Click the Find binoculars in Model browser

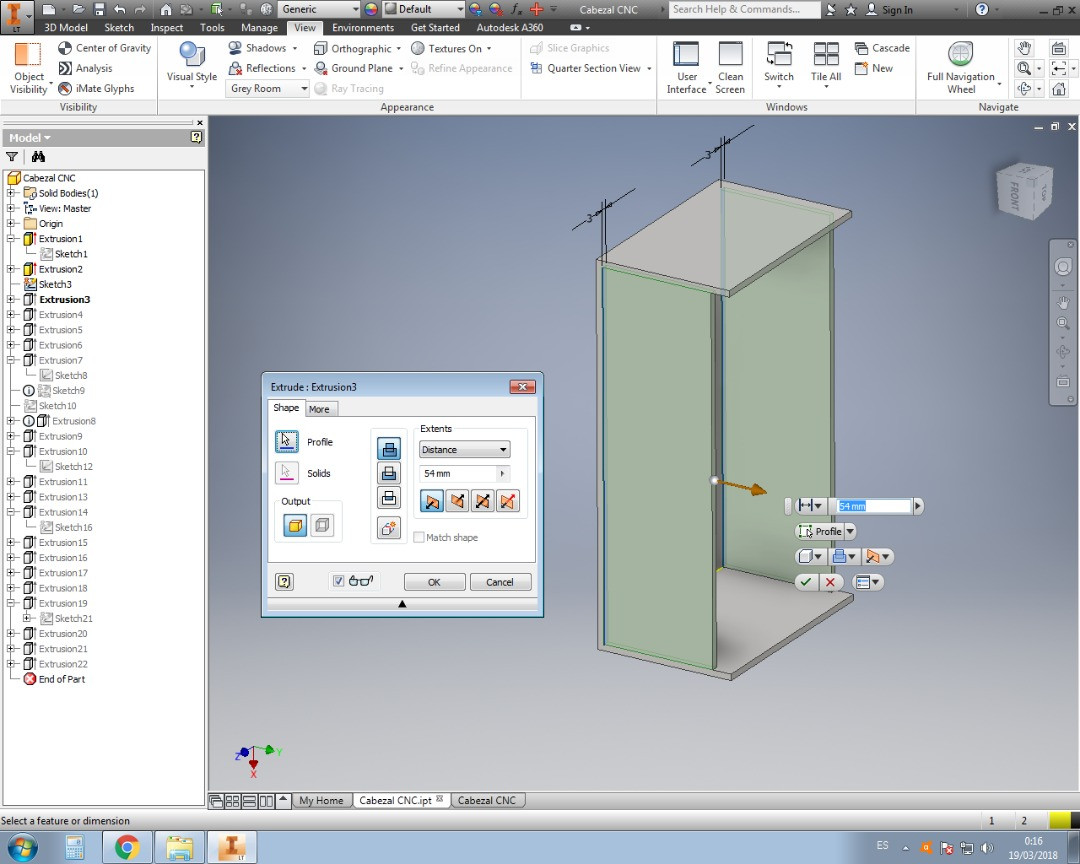(38, 157)
